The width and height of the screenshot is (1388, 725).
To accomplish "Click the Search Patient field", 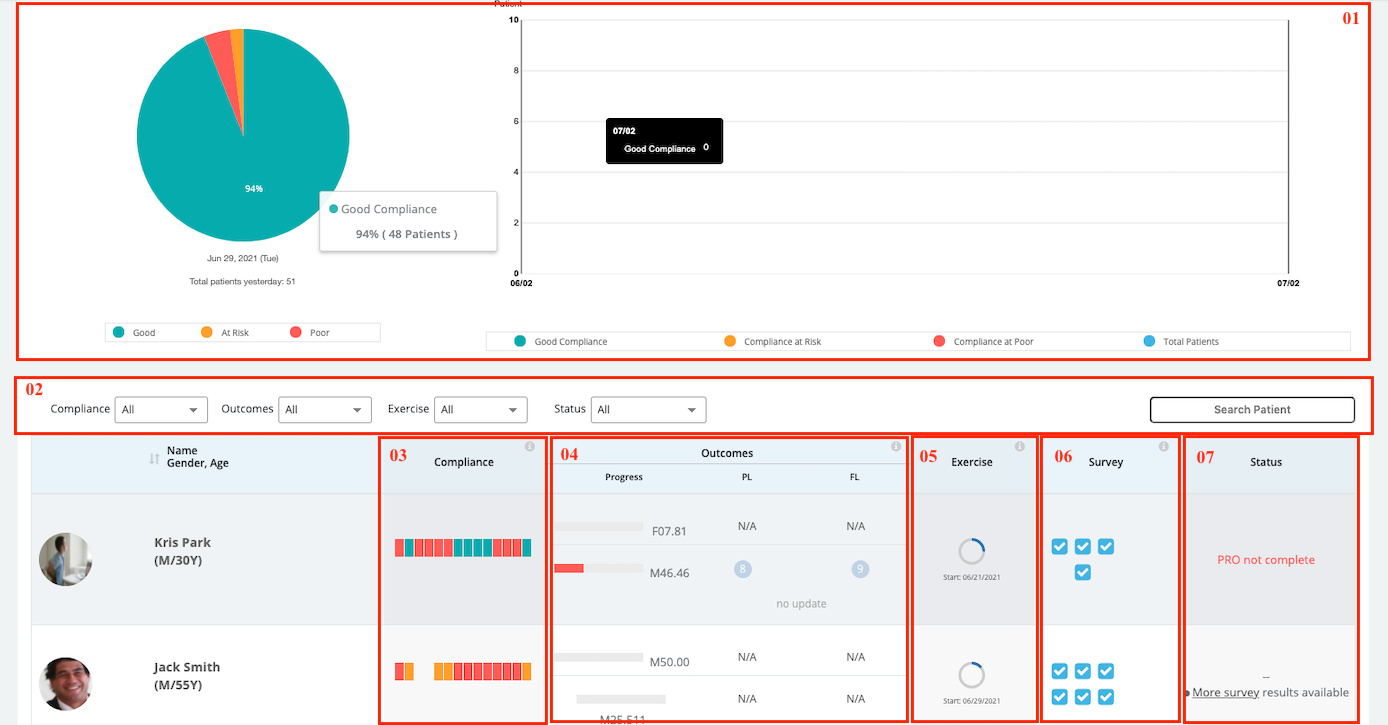I will click(1252, 409).
